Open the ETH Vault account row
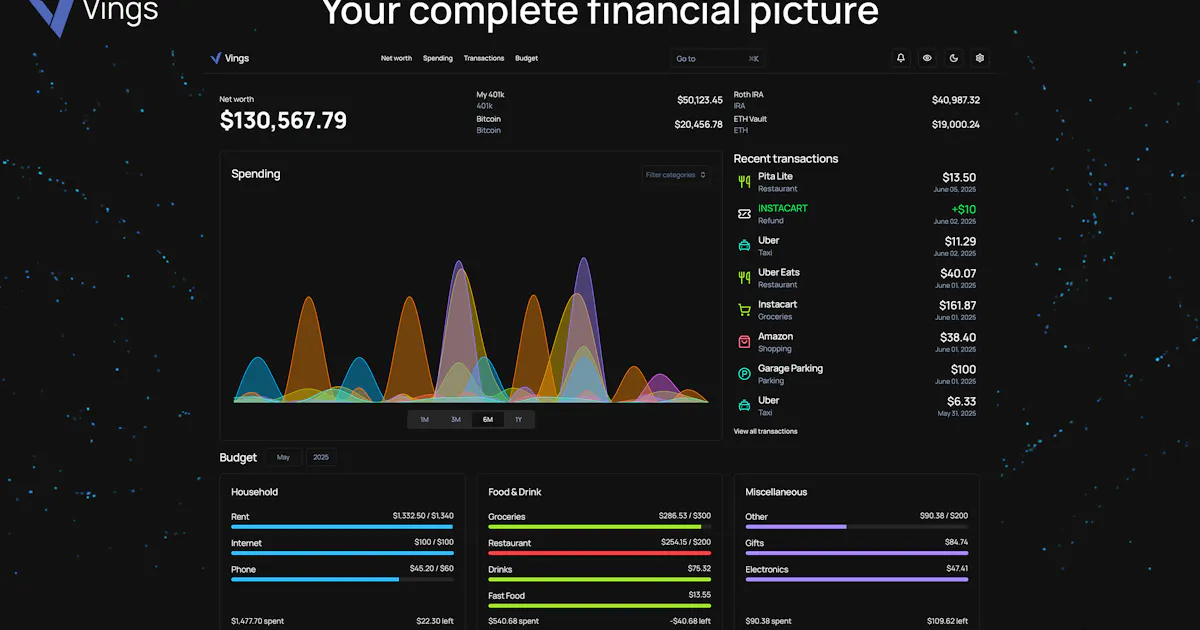 click(857, 124)
